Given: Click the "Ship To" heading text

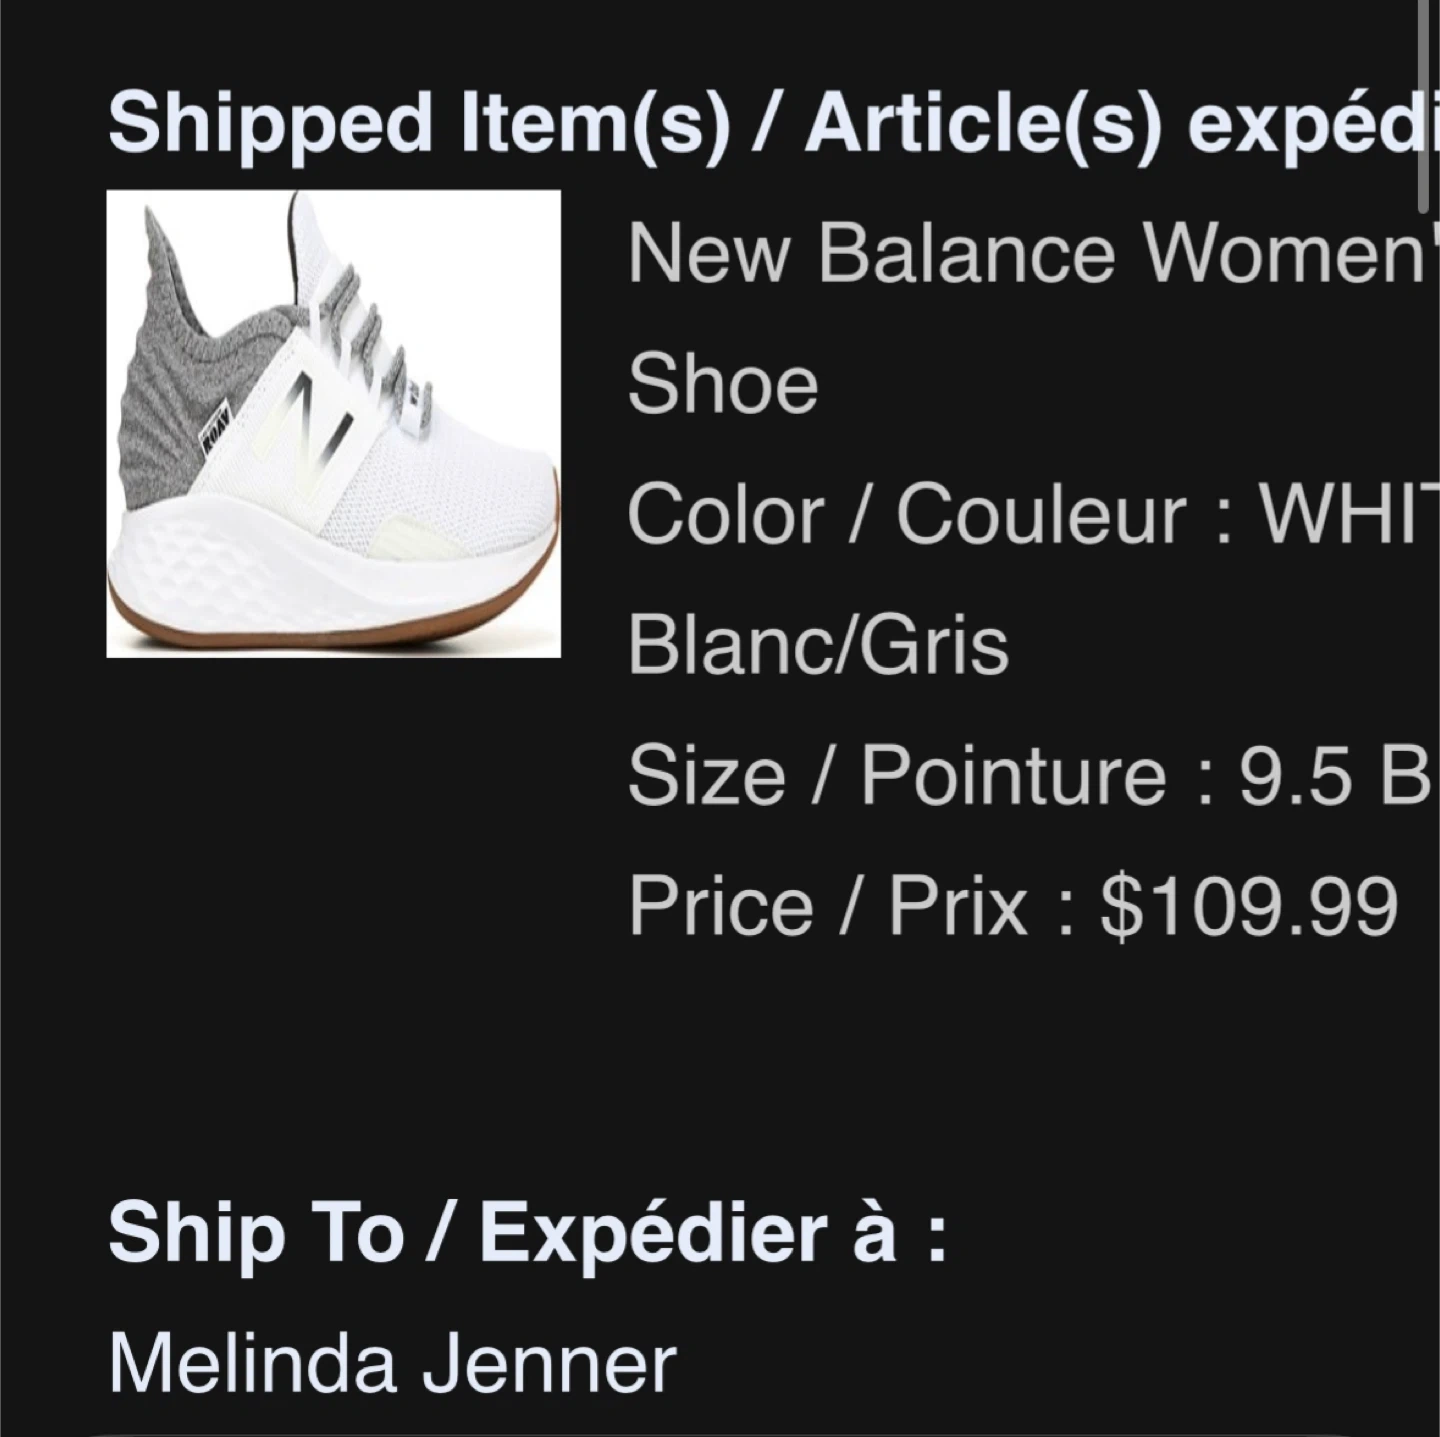Looking at the screenshot, I should [255, 1232].
